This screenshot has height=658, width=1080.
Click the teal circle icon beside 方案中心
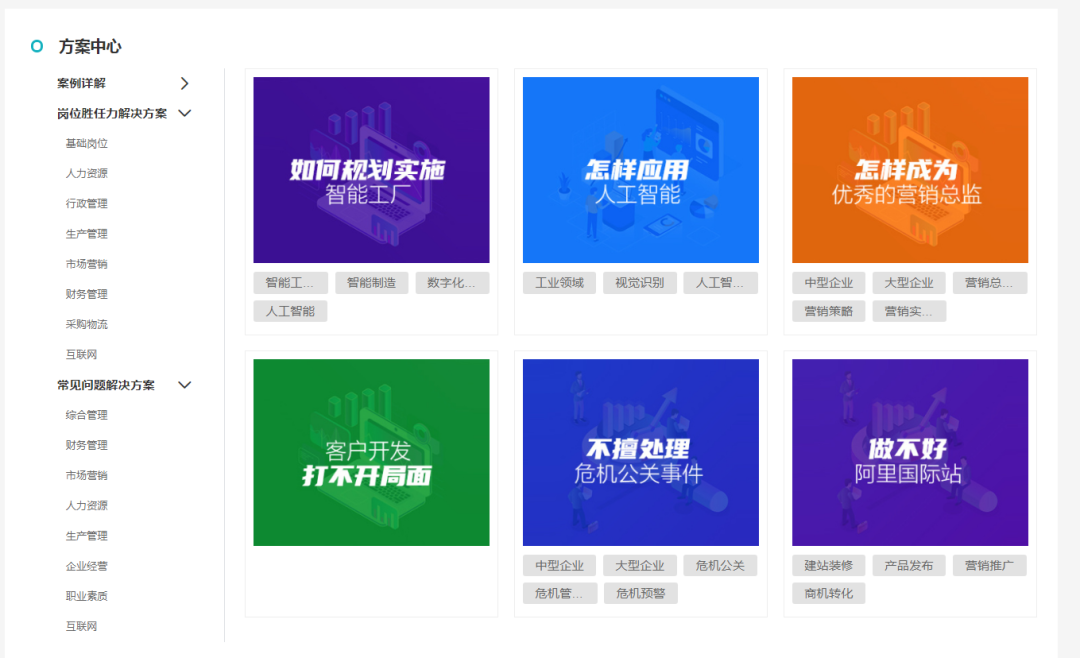(36, 46)
